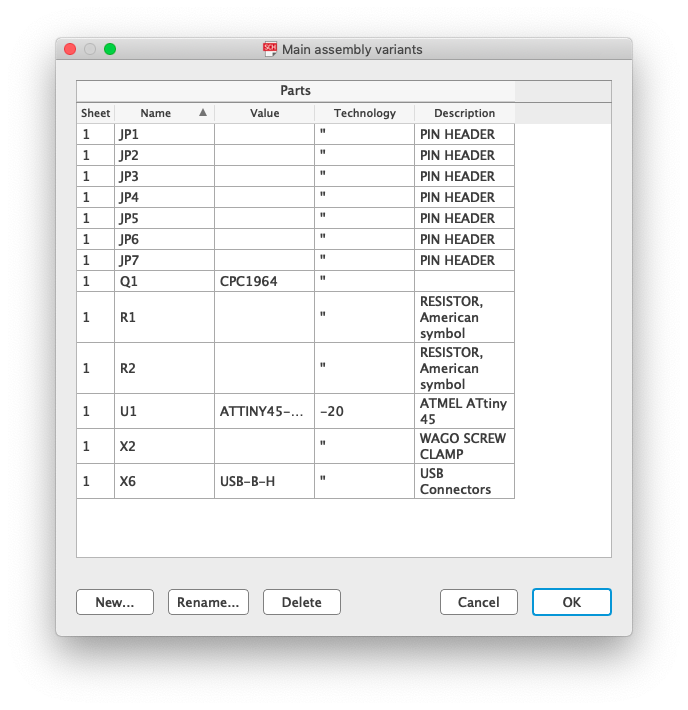Select the R1 name cell

click(x=164, y=317)
